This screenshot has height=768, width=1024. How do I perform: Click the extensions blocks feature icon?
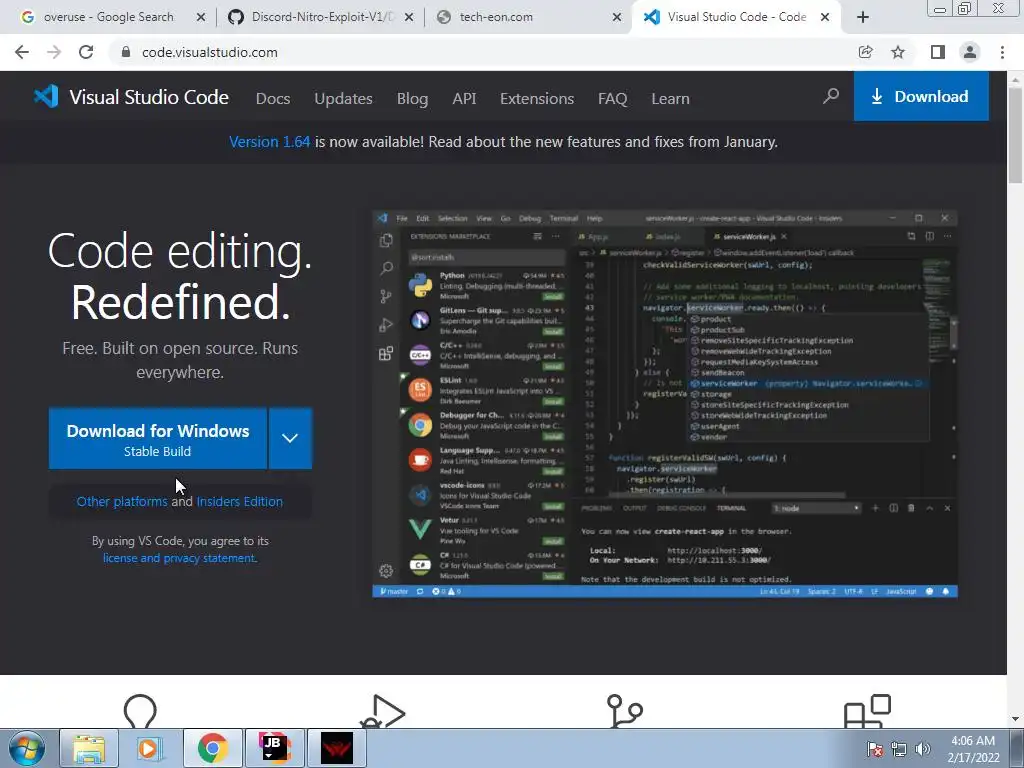[x=867, y=711]
